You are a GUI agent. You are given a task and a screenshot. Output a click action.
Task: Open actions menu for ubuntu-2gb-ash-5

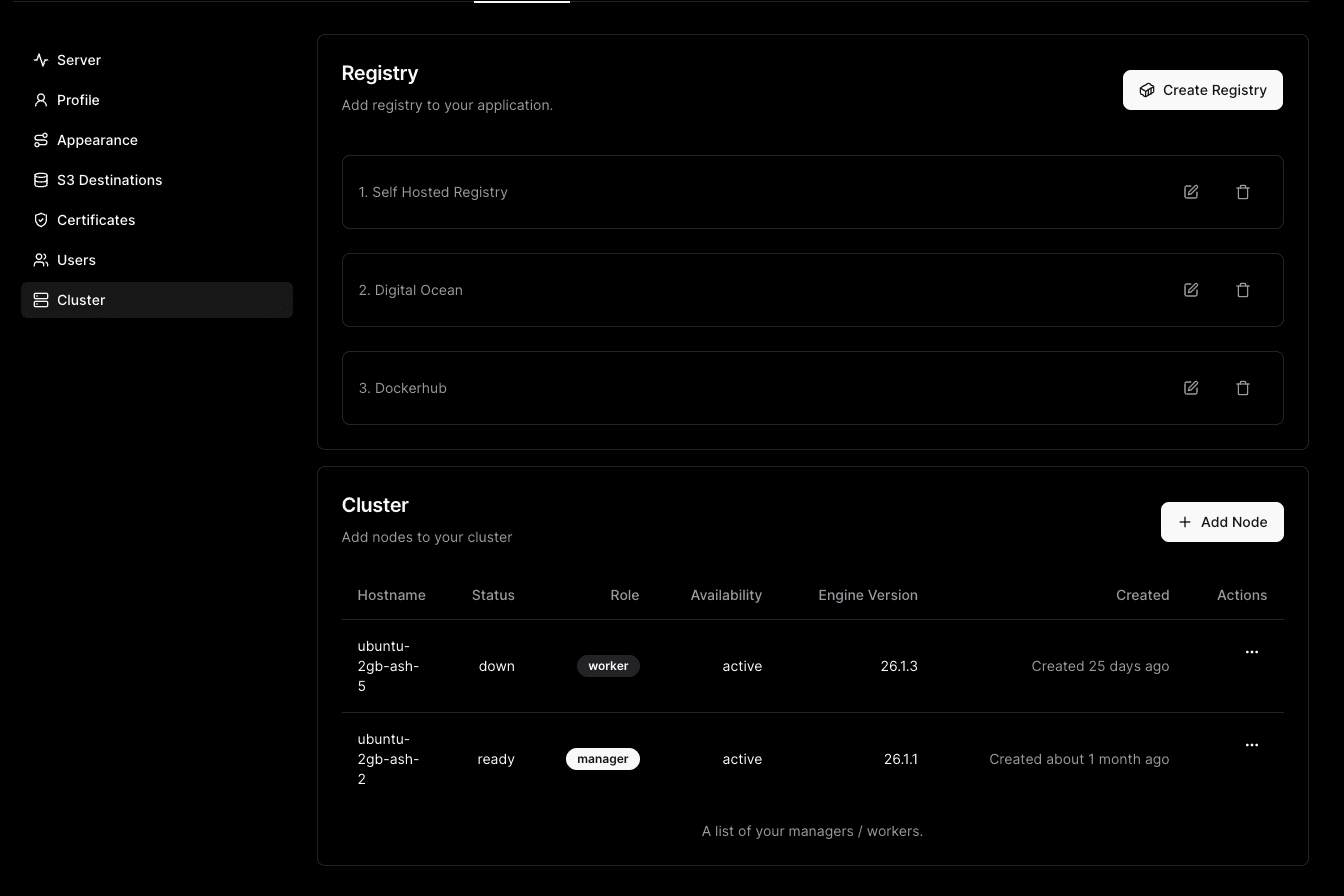pos(1252,652)
